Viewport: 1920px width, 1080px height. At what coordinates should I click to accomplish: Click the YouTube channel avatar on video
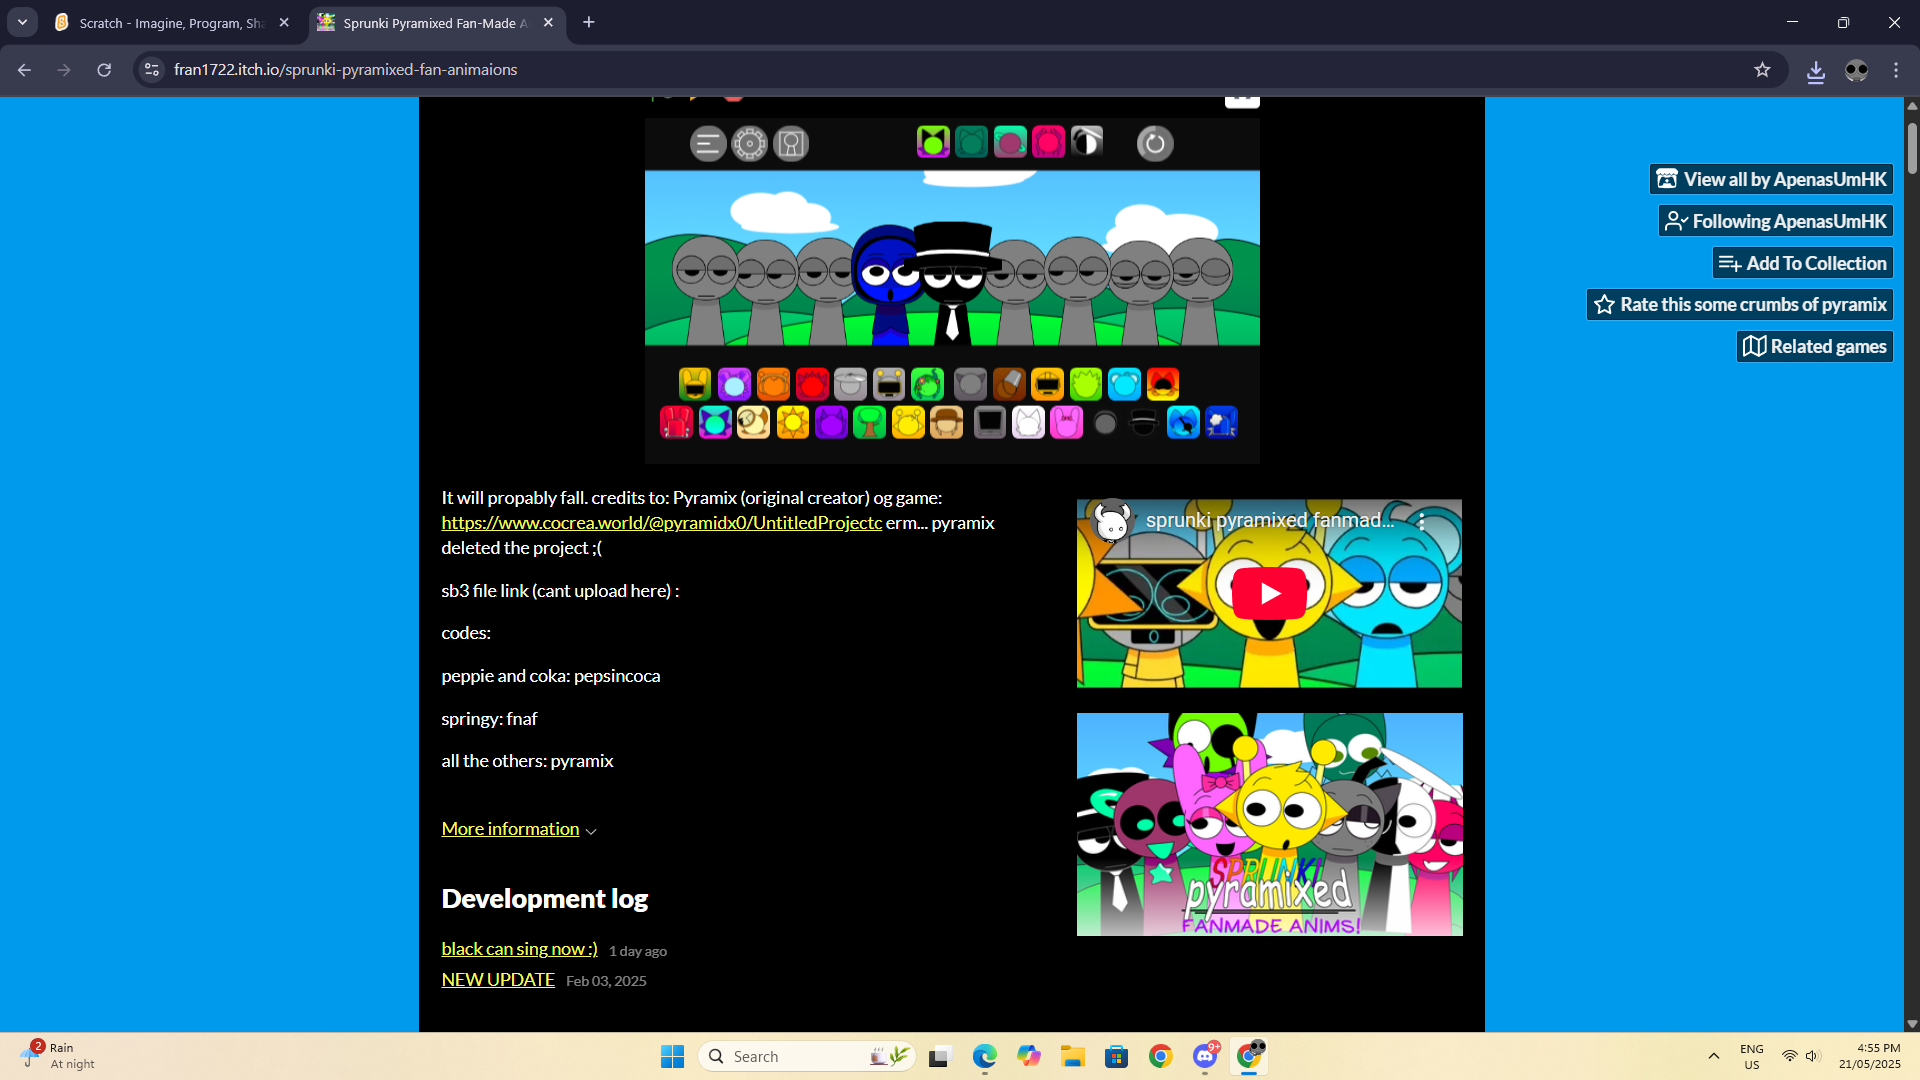1112,521
